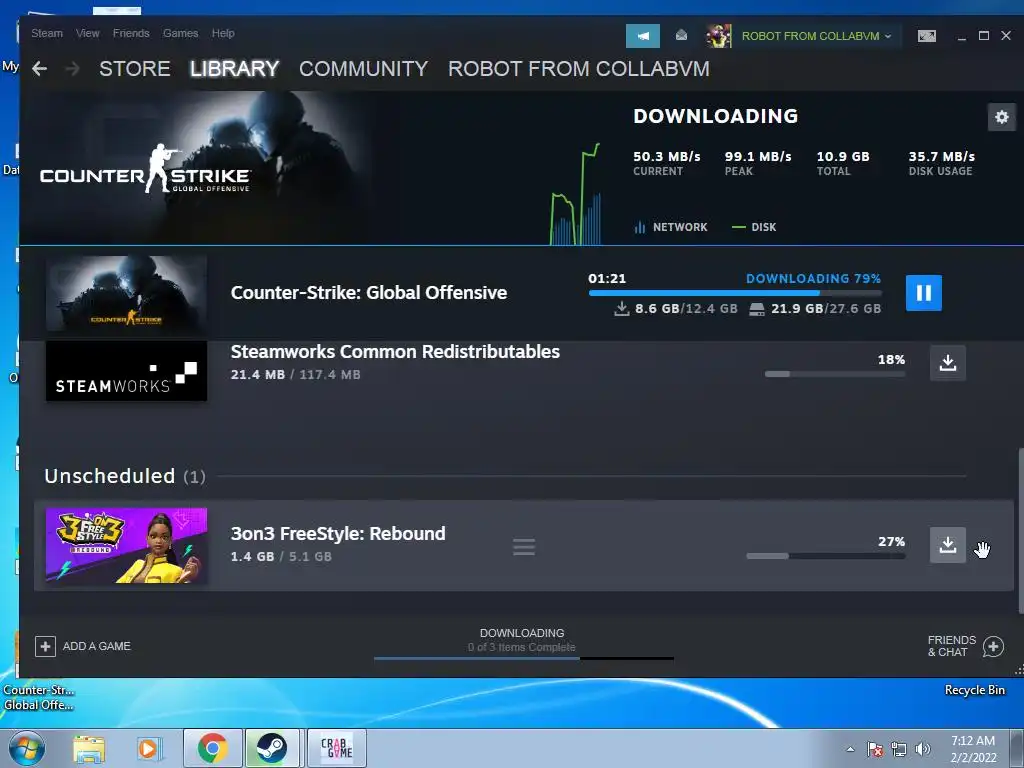
Task: Click the DOWNLOADING 79% status text
Action: (x=813, y=278)
